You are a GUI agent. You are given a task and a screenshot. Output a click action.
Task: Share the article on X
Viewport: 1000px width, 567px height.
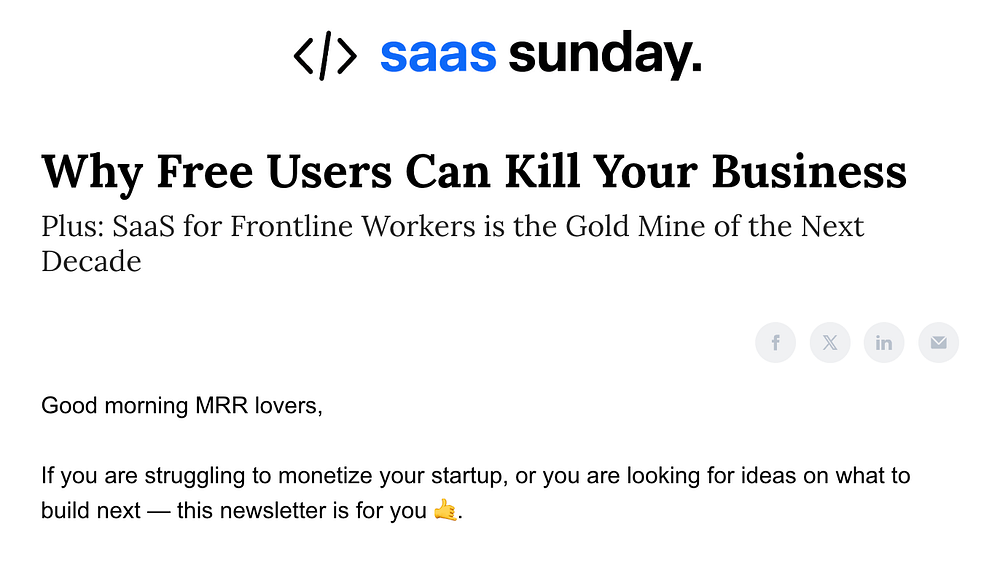tap(830, 343)
